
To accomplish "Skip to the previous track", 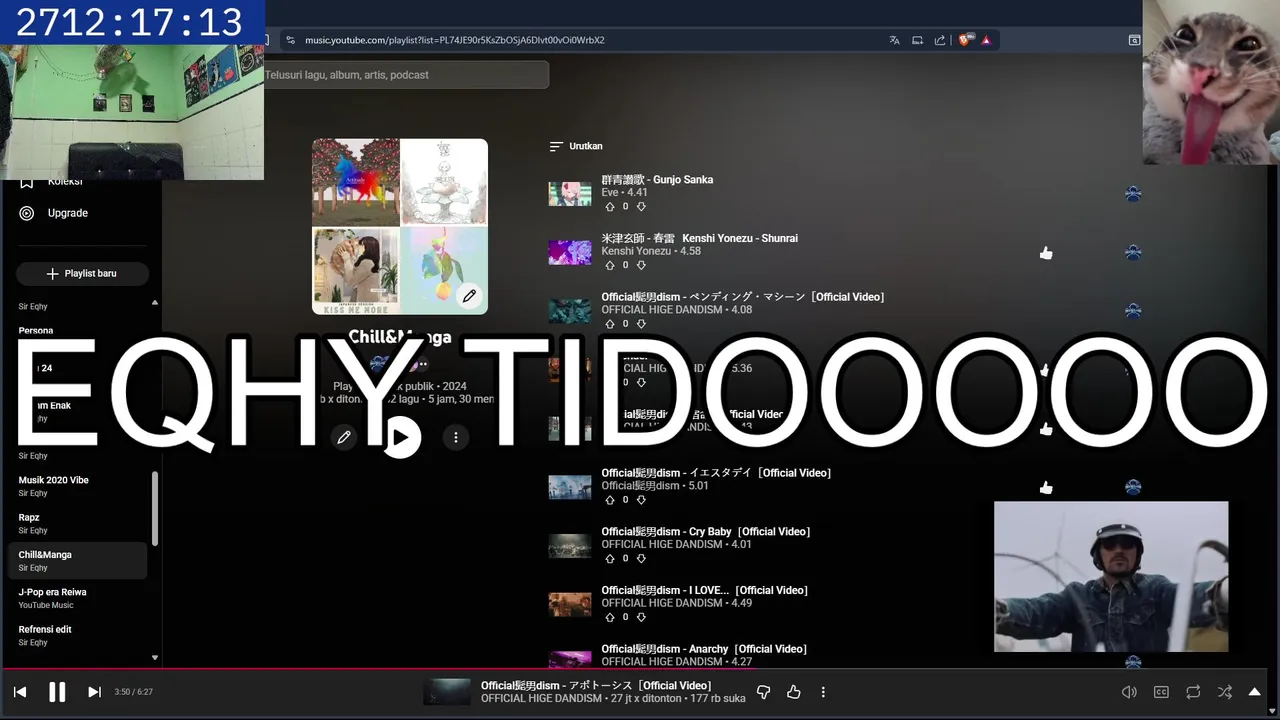I will click(20, 692).
